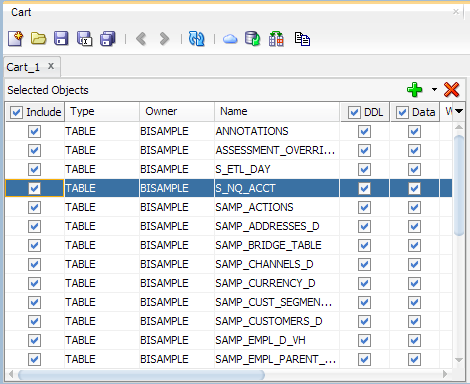
Task: Add objects using green plus icon
Action: pos(415,90)
